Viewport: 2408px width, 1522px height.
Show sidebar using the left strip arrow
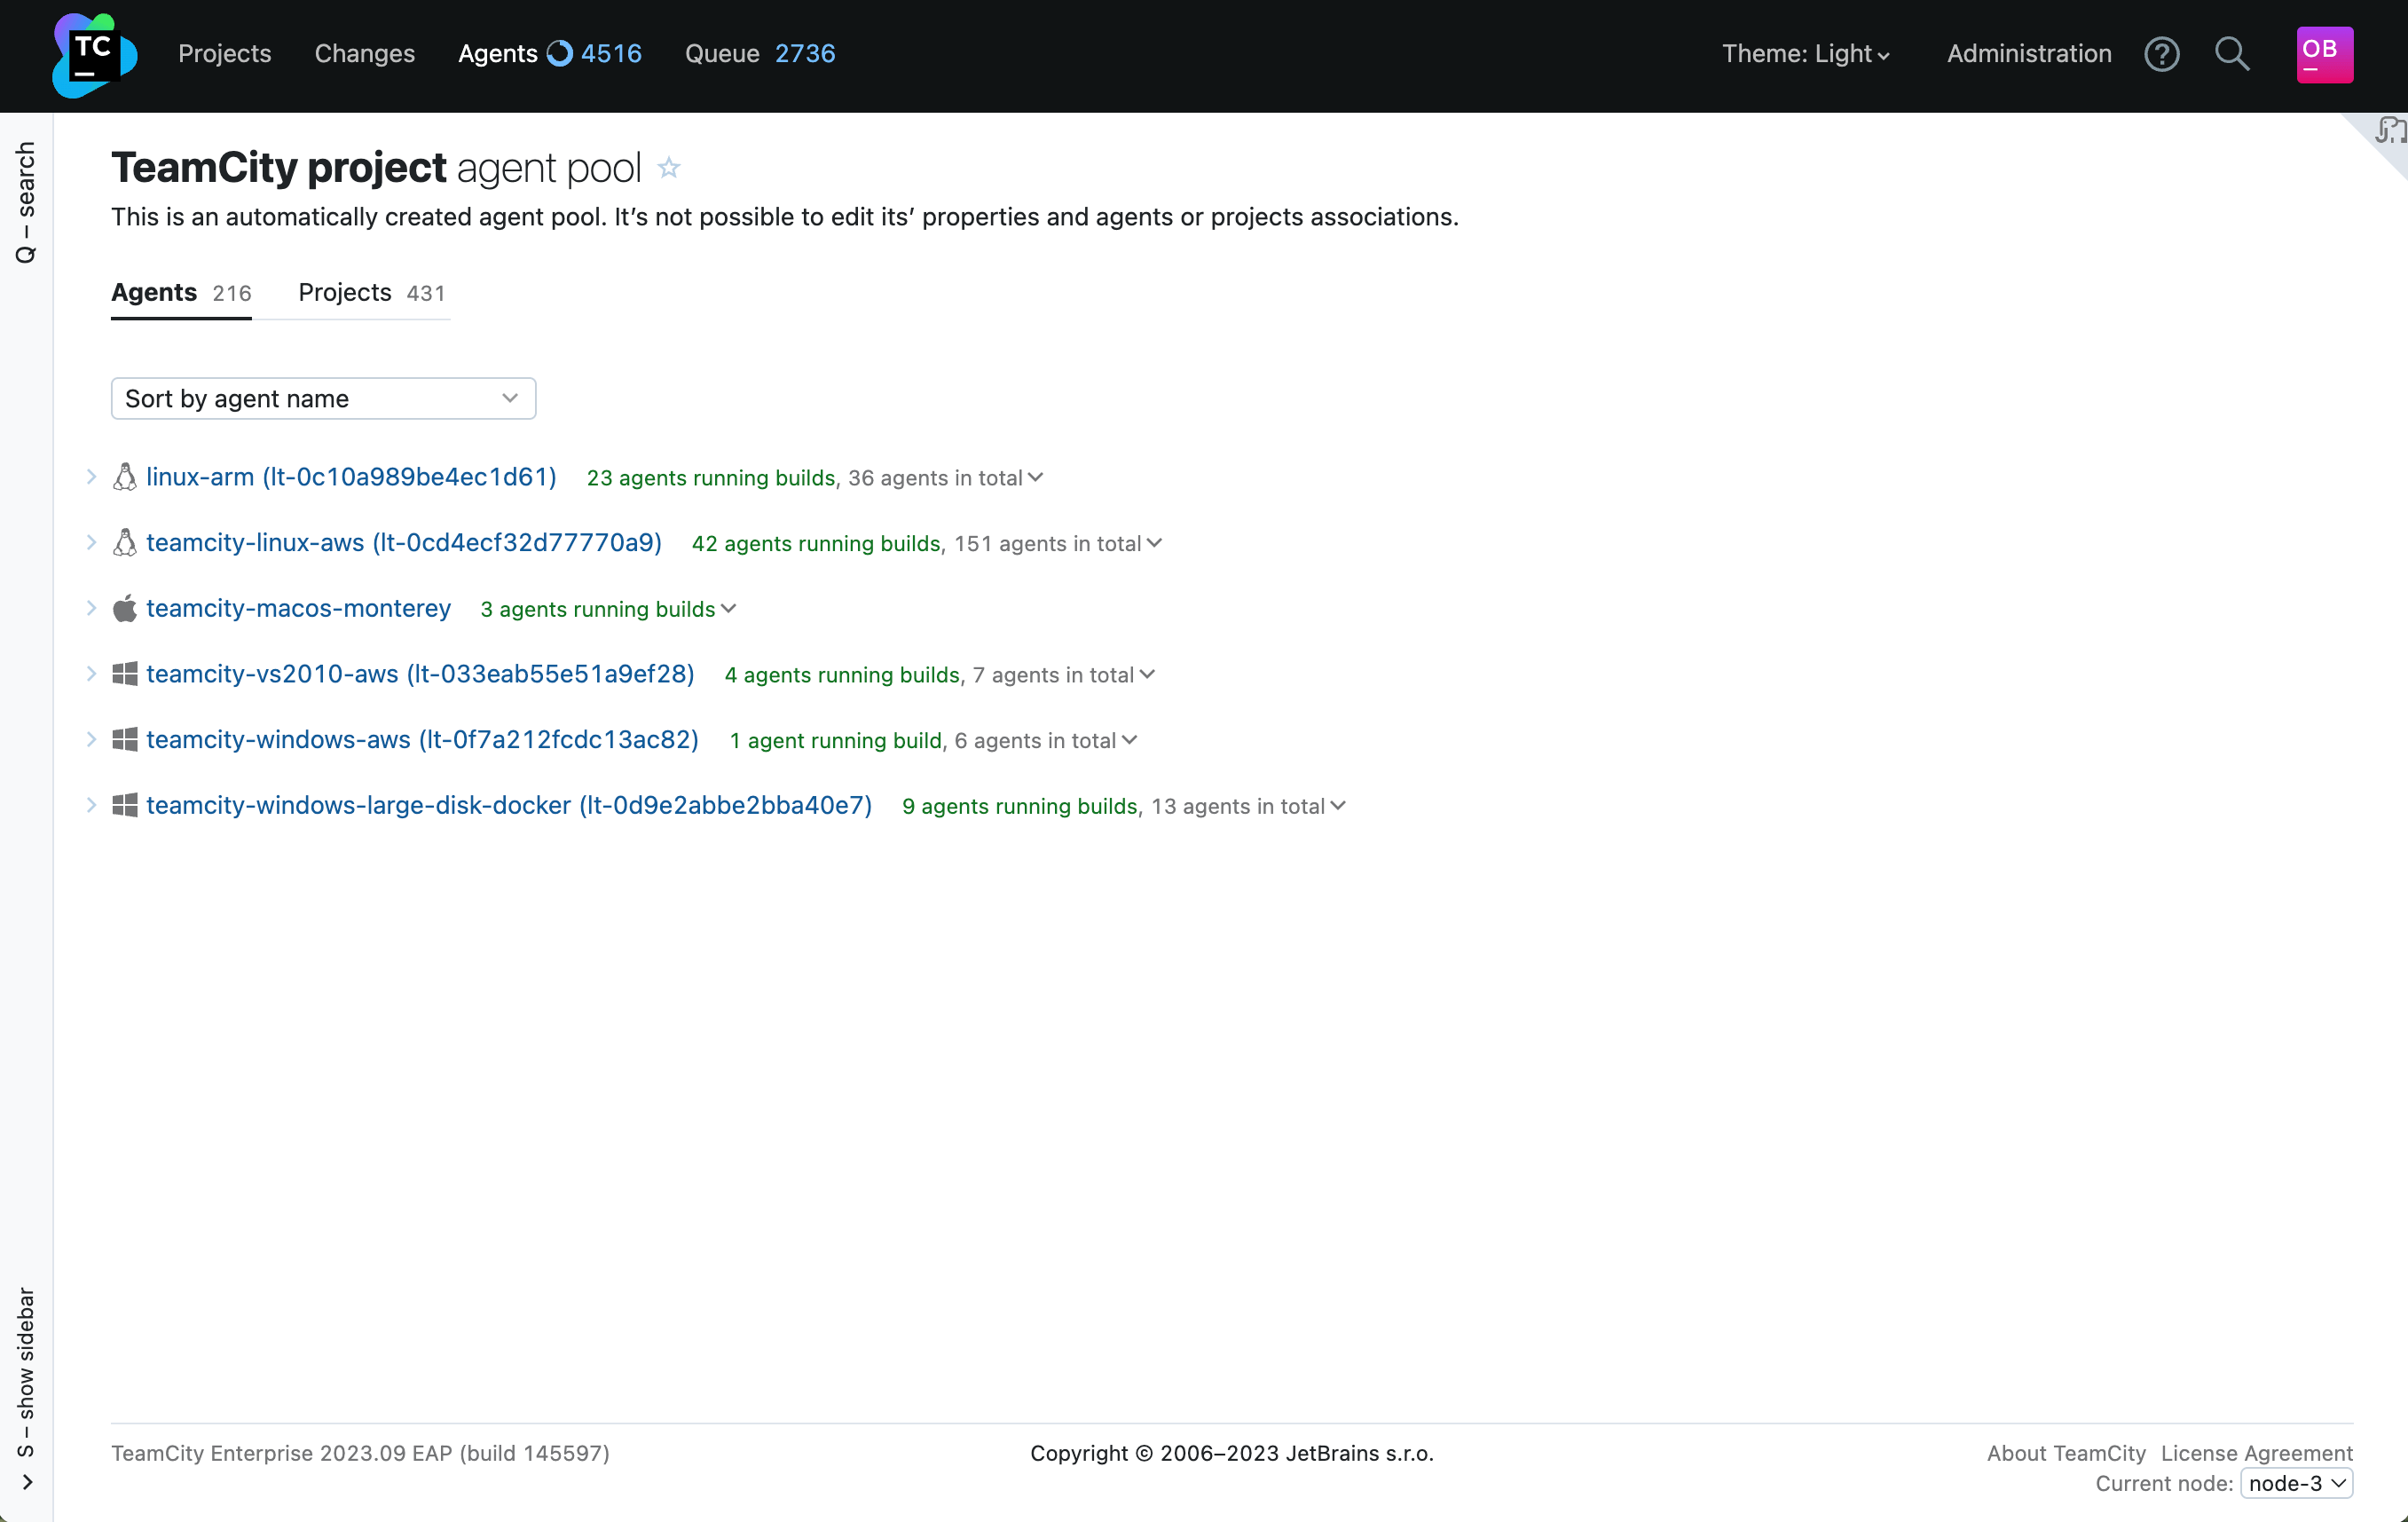point(27,1482)
